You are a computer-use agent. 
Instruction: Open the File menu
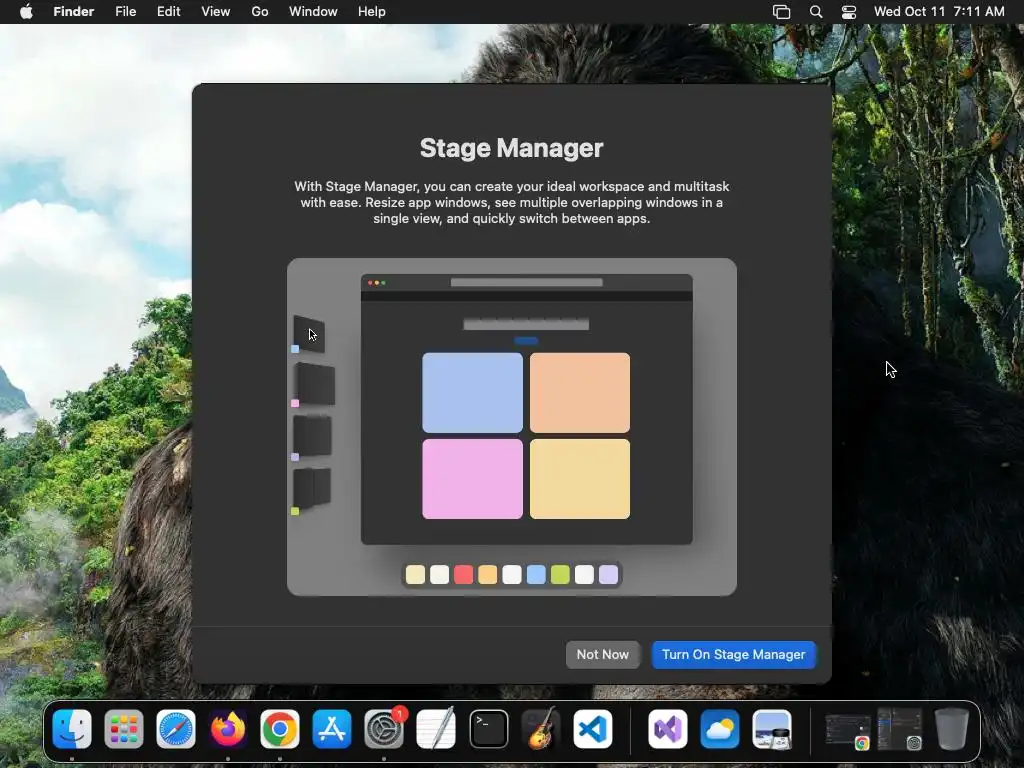pos(125,12)
